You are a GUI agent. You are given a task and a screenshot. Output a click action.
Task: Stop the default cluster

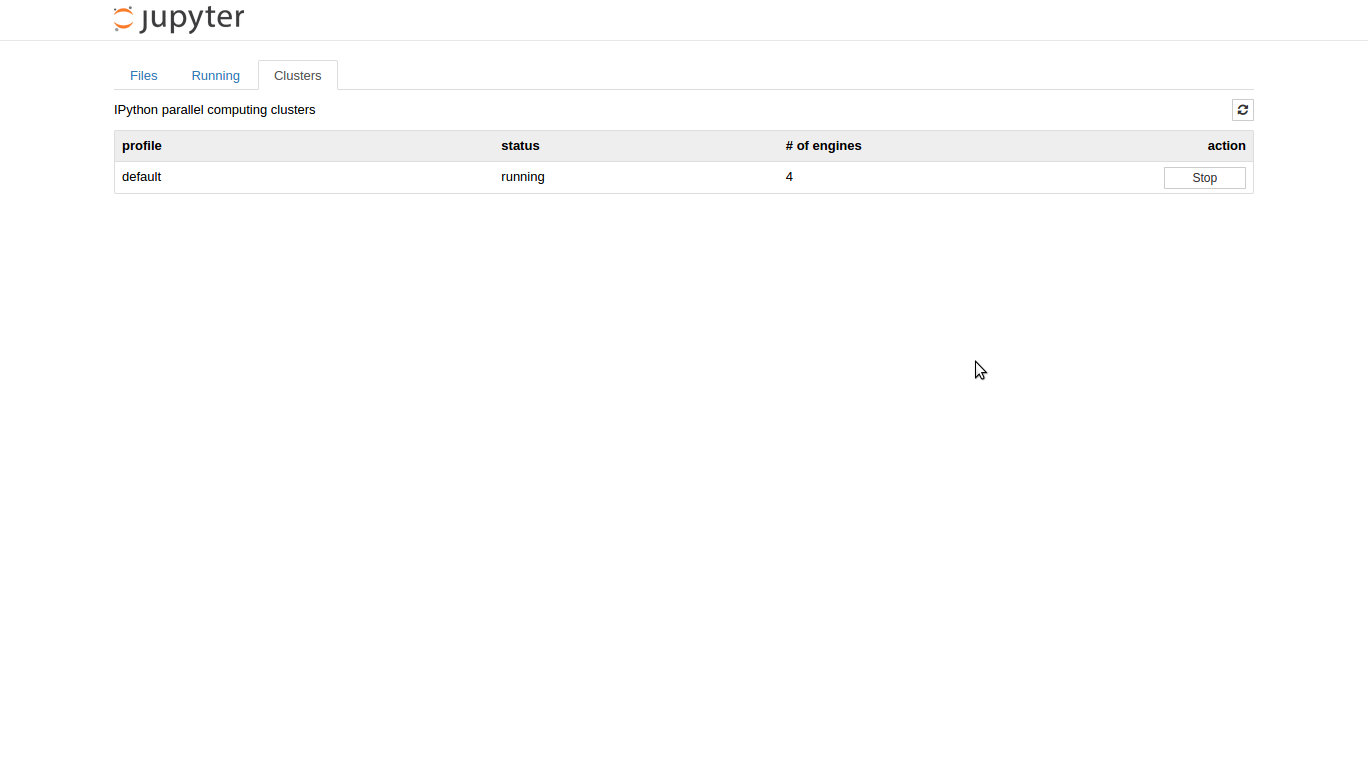point(1204,178)
